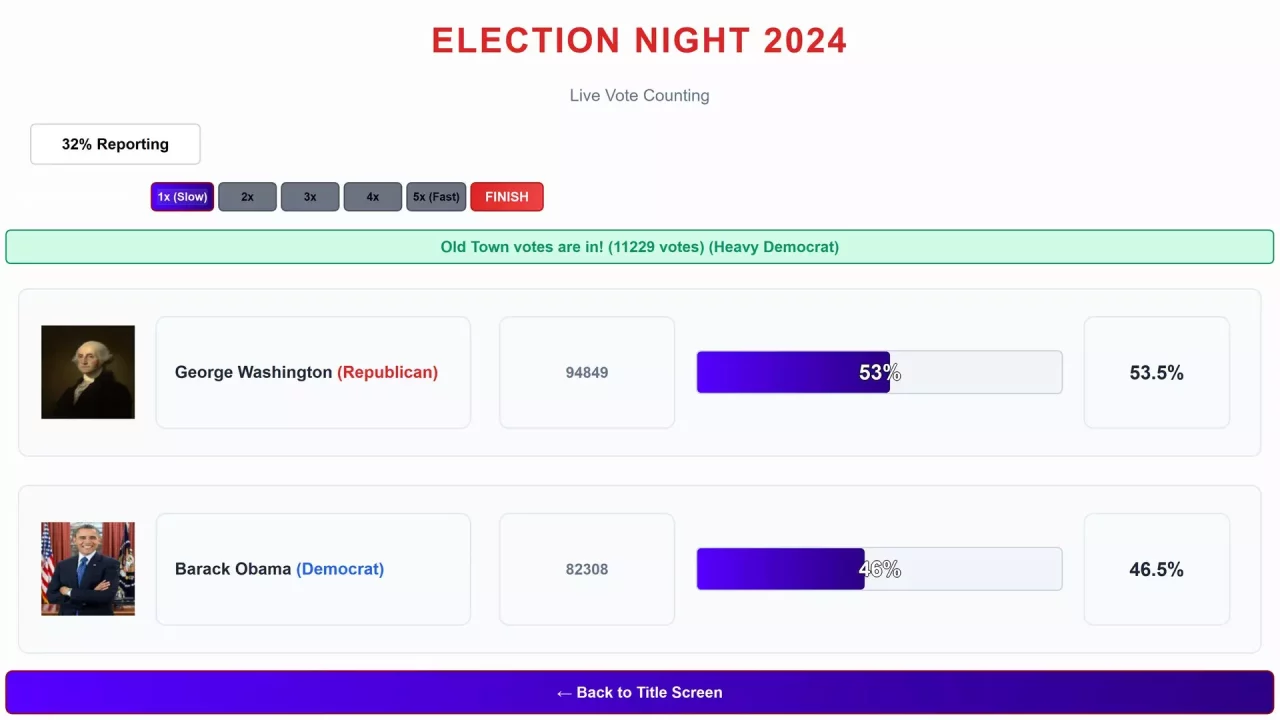Click the ELECTION NIGHT 2024 title
Image resolution: width=1280 pixels, height=720 pixels.
click(x=639, y=40)
